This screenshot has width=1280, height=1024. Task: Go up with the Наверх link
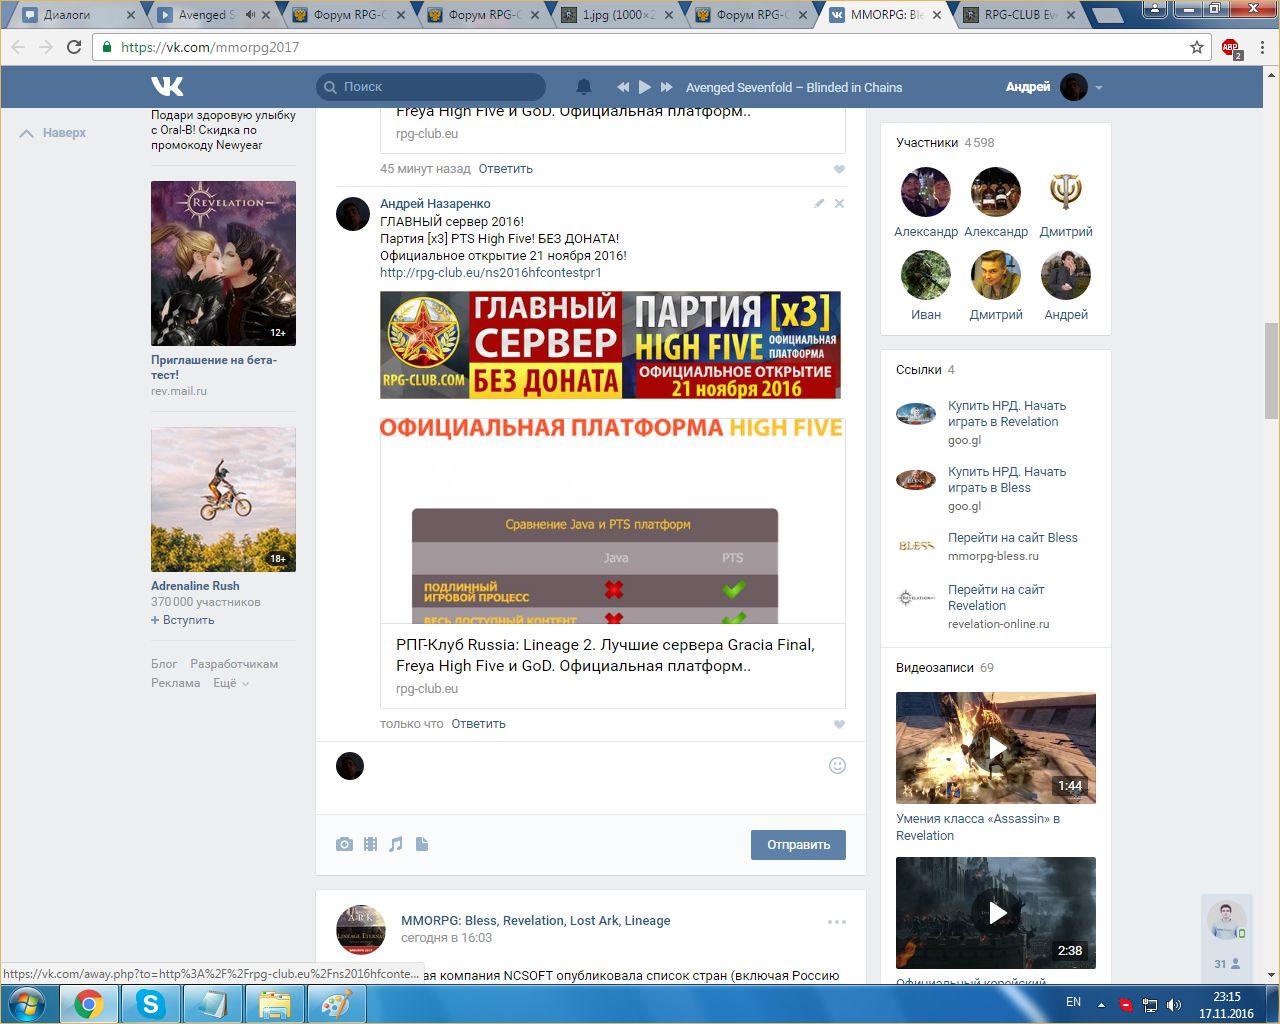(54, 133)
